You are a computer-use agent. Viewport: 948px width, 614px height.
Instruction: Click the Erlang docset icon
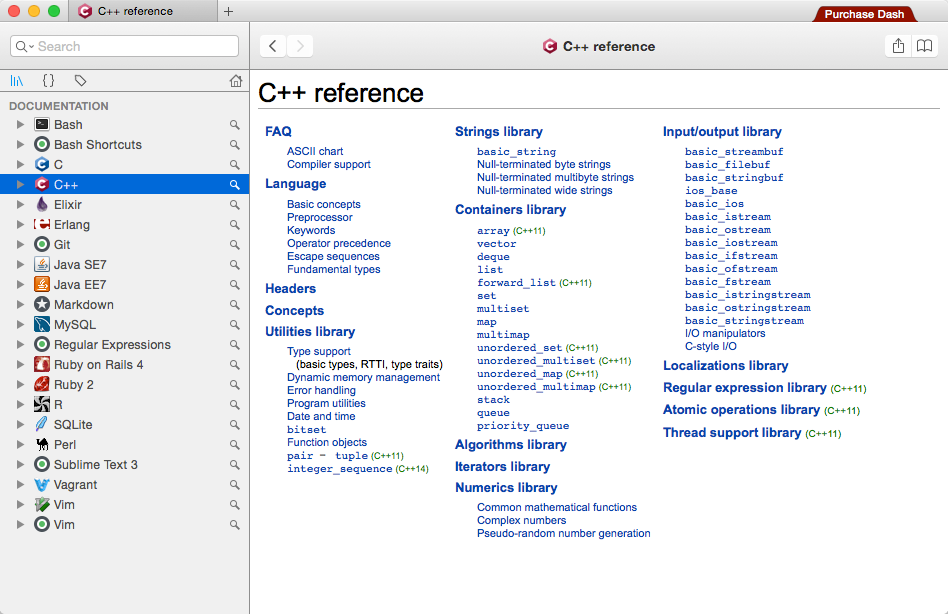pyautogui.click(x=42, y=224)
